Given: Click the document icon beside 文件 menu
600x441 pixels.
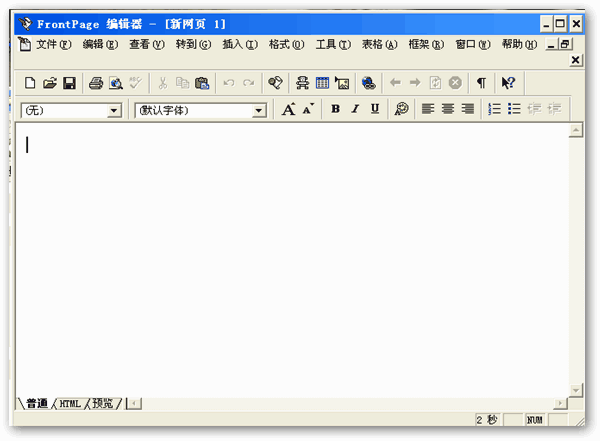Looking at the screenshot, I should coord(25,44).
